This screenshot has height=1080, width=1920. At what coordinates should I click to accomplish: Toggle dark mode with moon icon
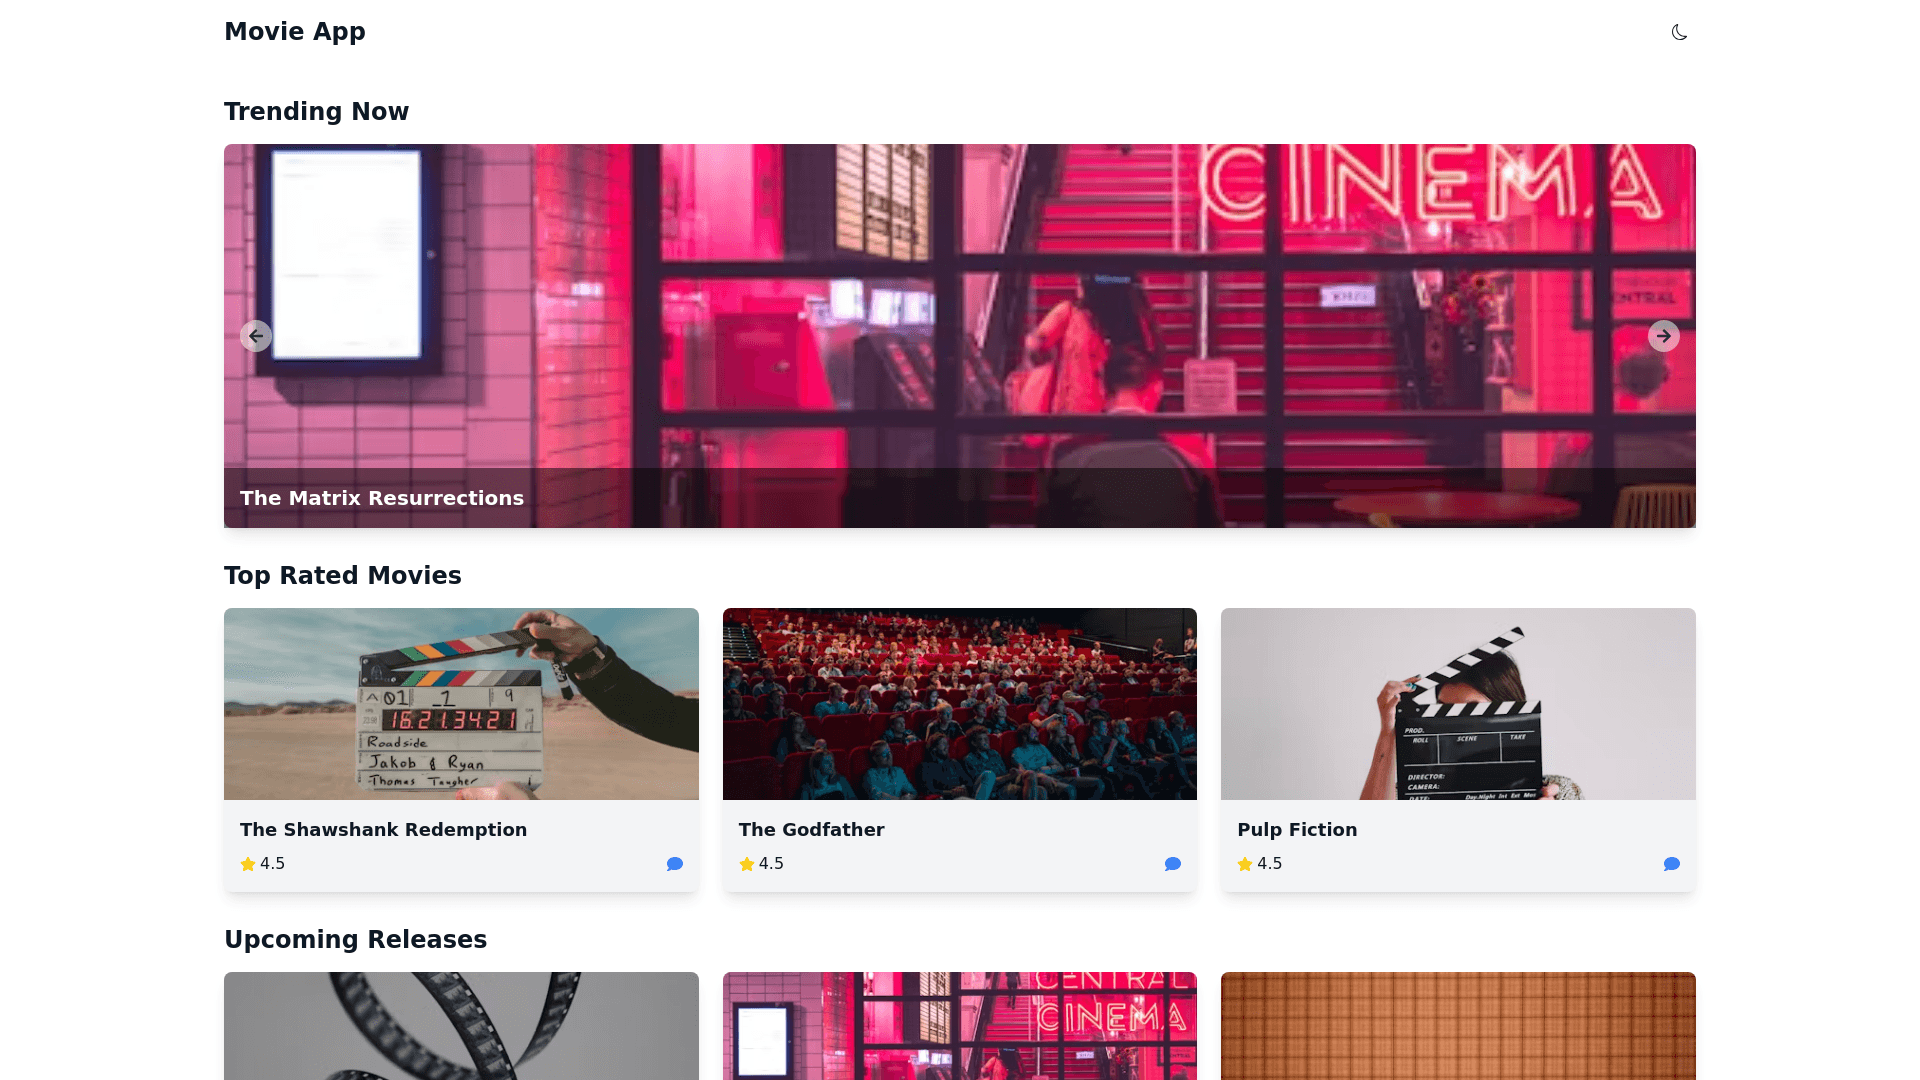(x=1679, y=32)
